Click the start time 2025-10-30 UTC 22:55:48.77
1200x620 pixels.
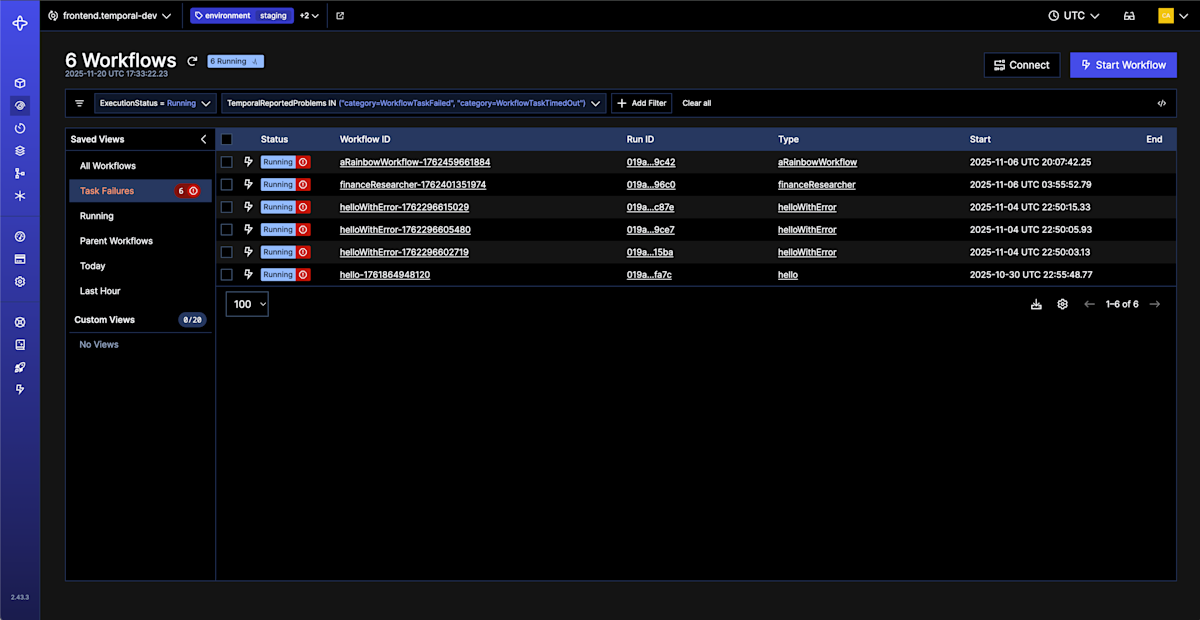[x=1030, y=275]
